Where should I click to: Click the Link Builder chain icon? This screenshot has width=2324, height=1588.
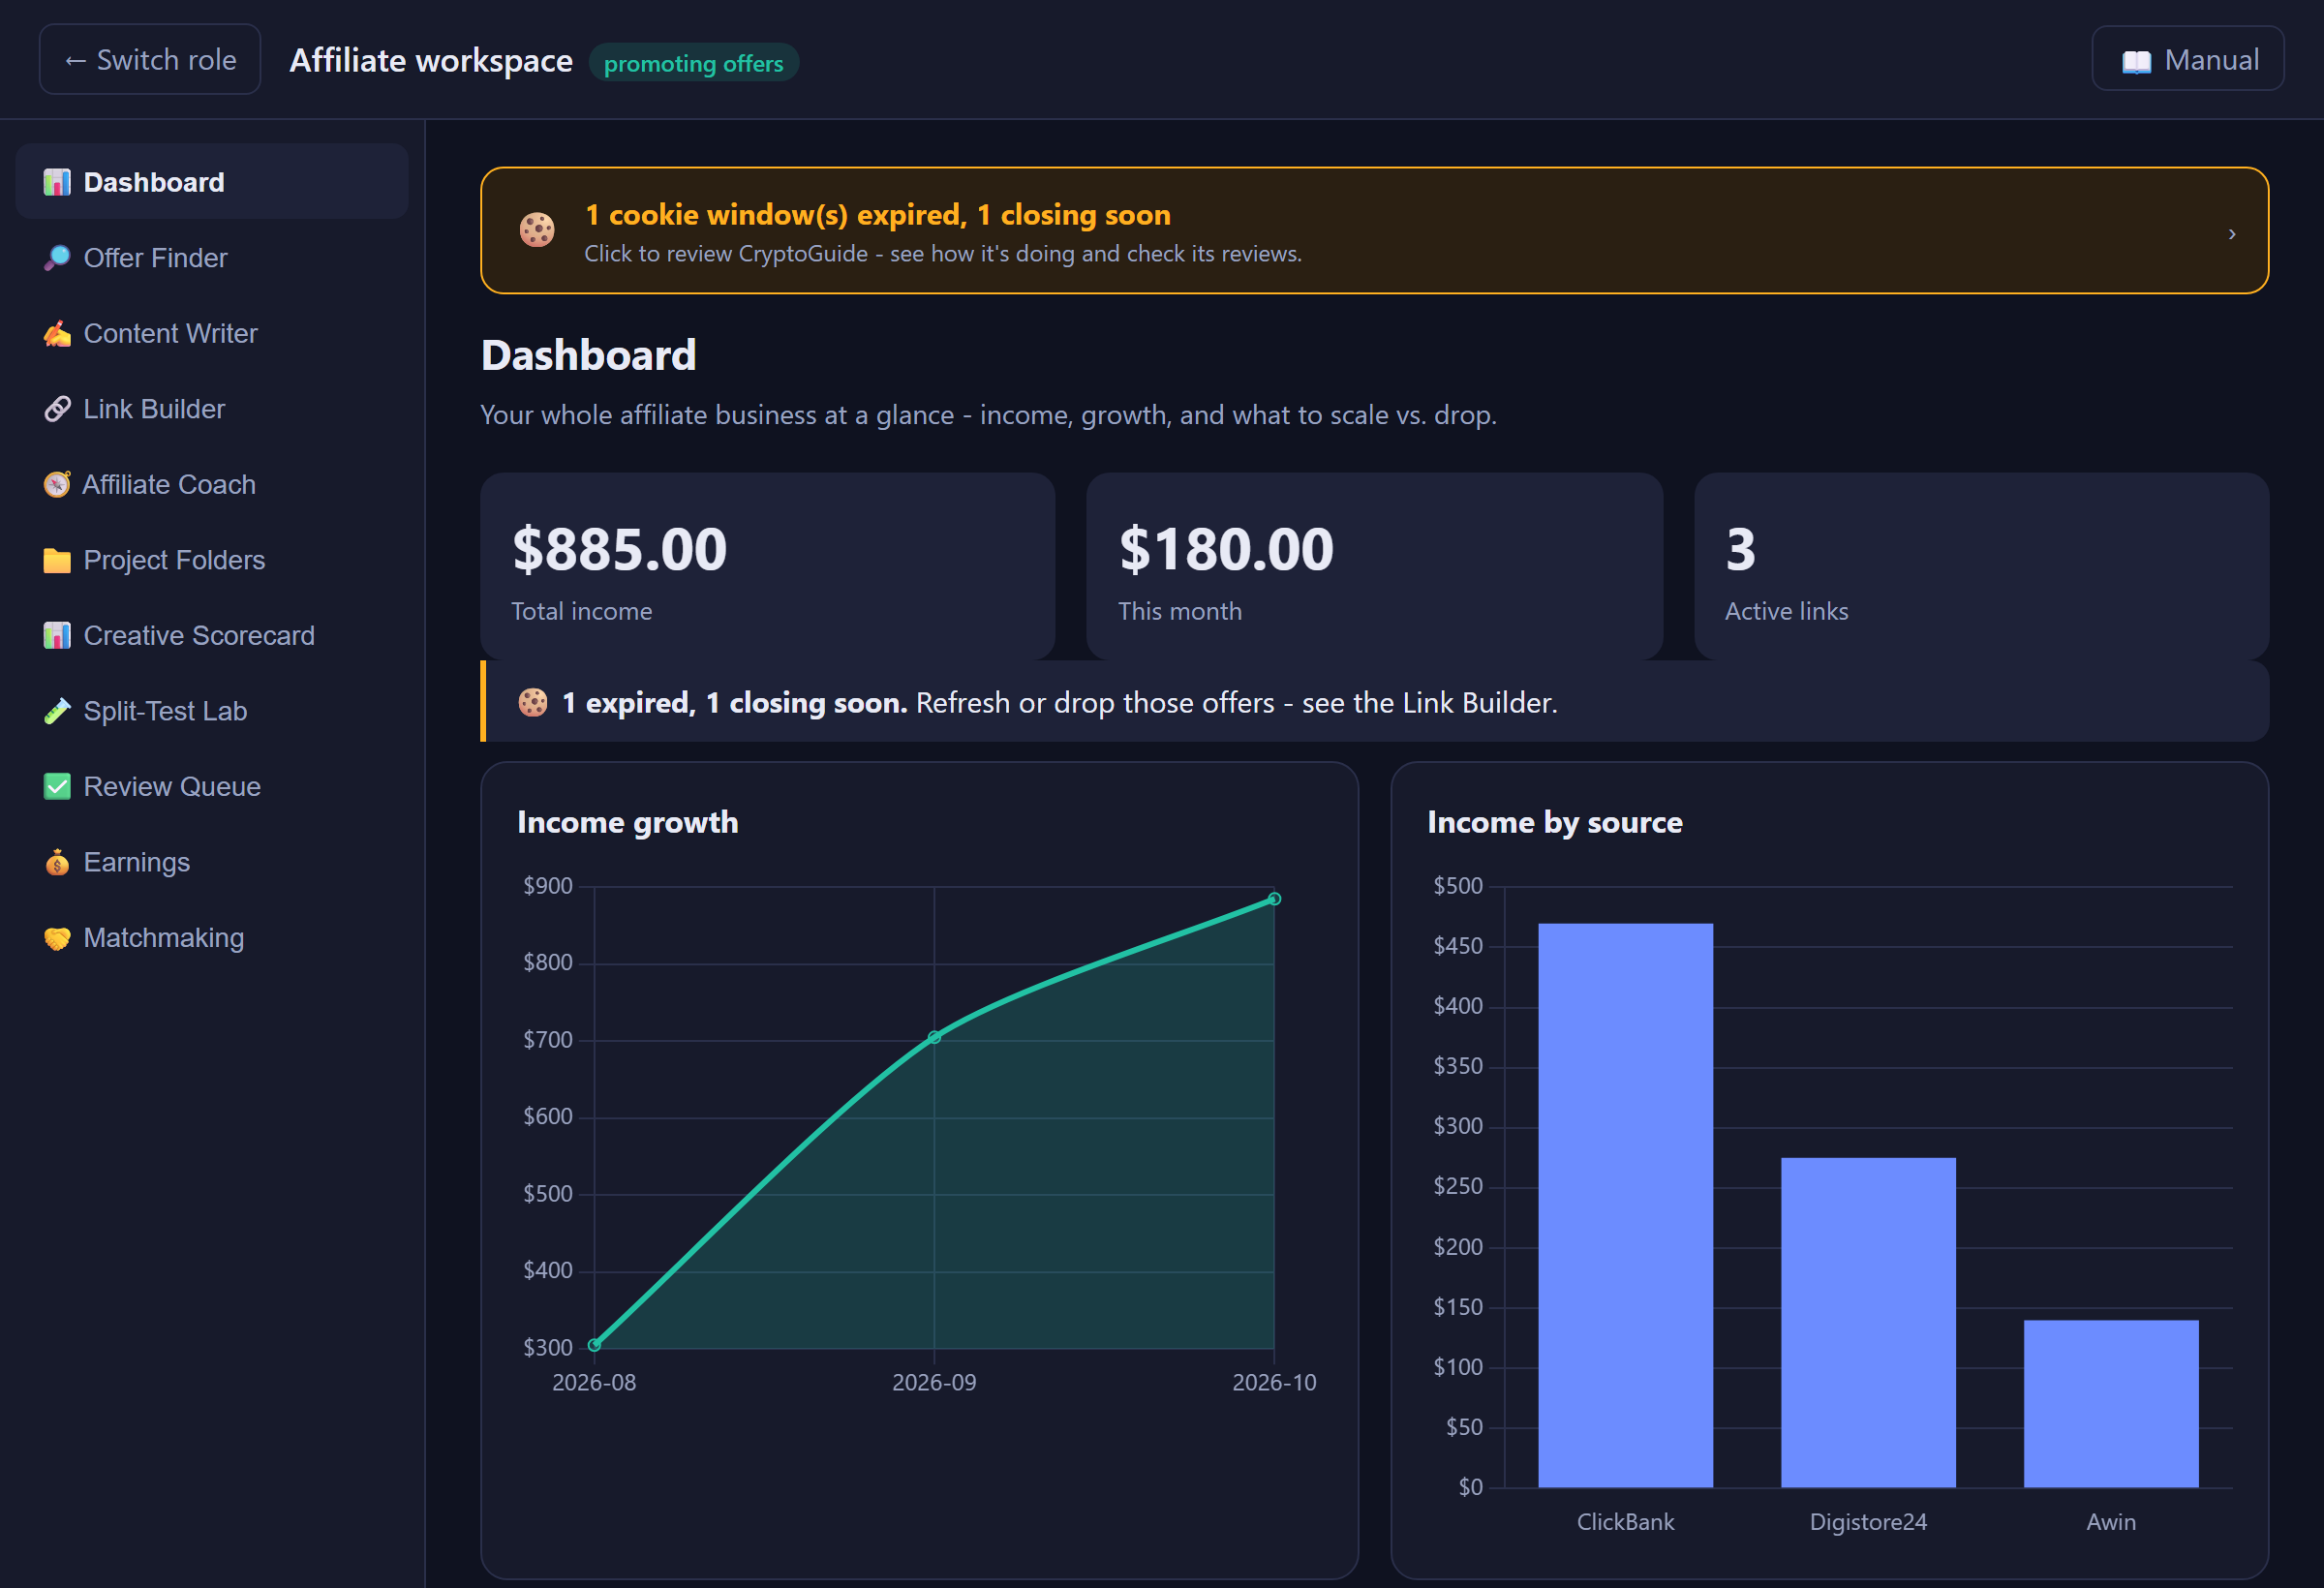click(57, 409)
